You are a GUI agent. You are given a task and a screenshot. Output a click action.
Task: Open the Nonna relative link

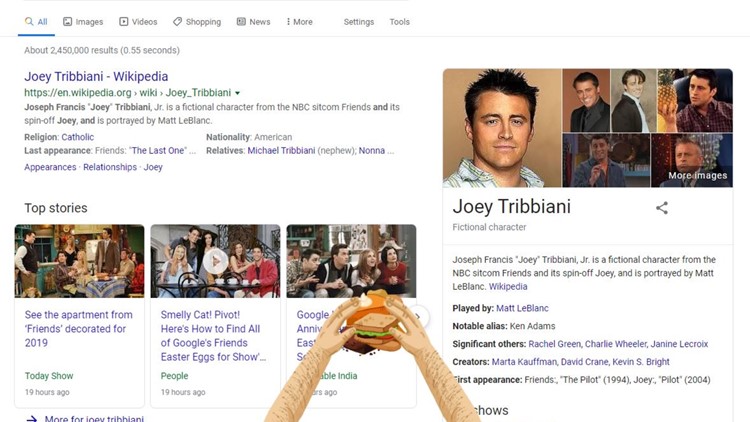pos(372,150)
